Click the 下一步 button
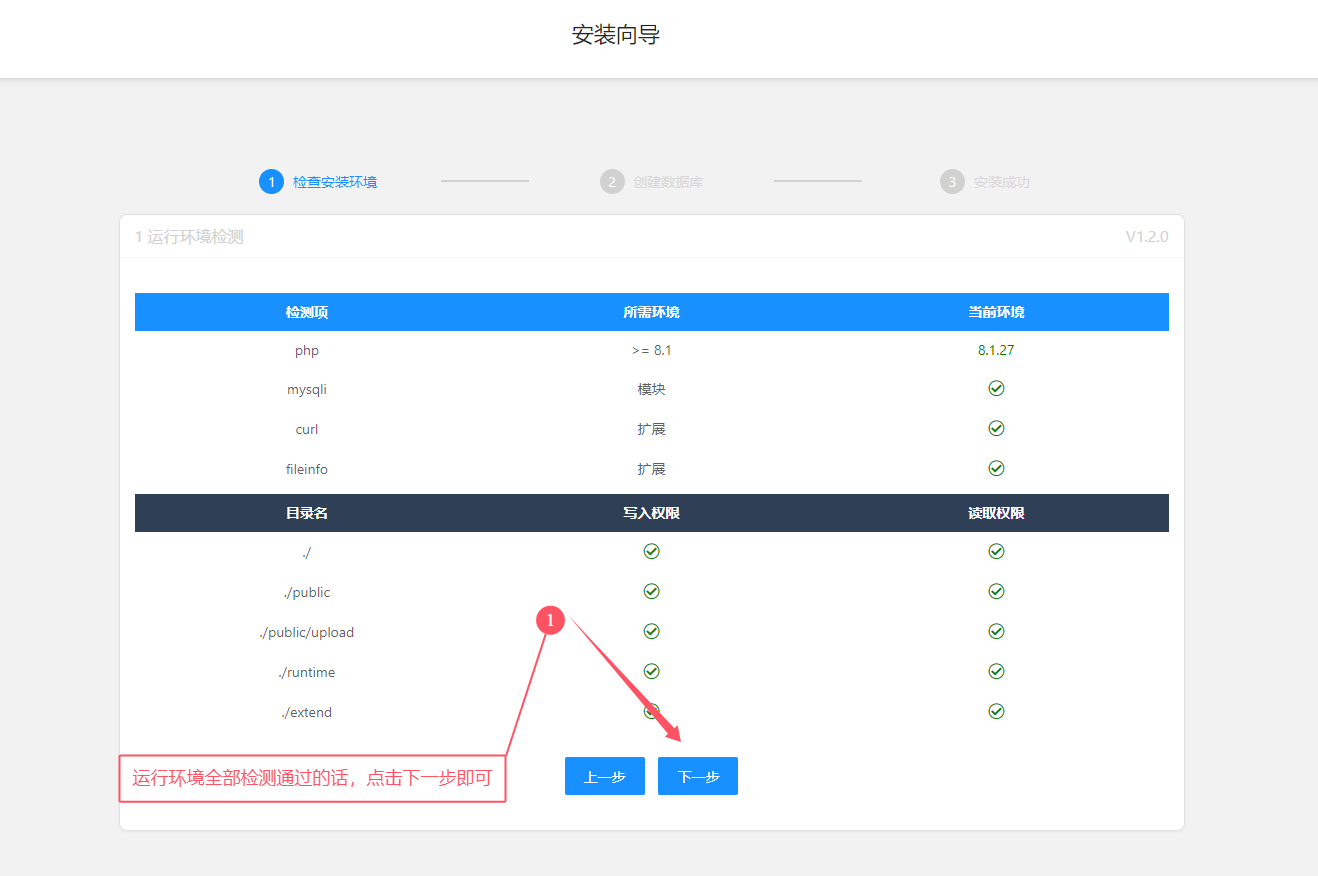 click(698, 776)
